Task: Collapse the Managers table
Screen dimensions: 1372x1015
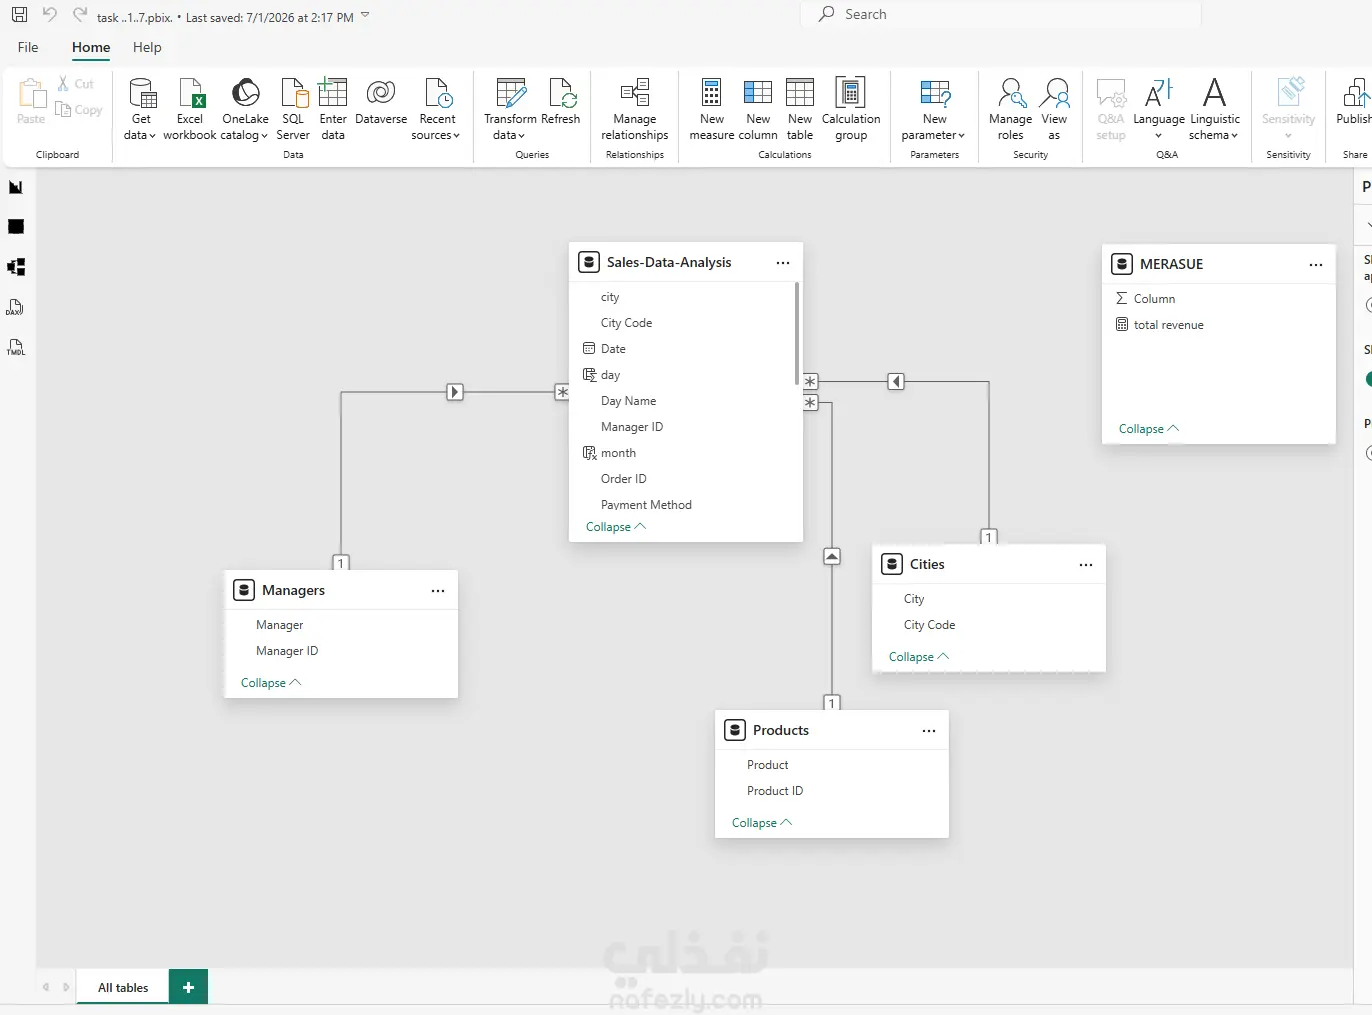Action: click(271, 683)
